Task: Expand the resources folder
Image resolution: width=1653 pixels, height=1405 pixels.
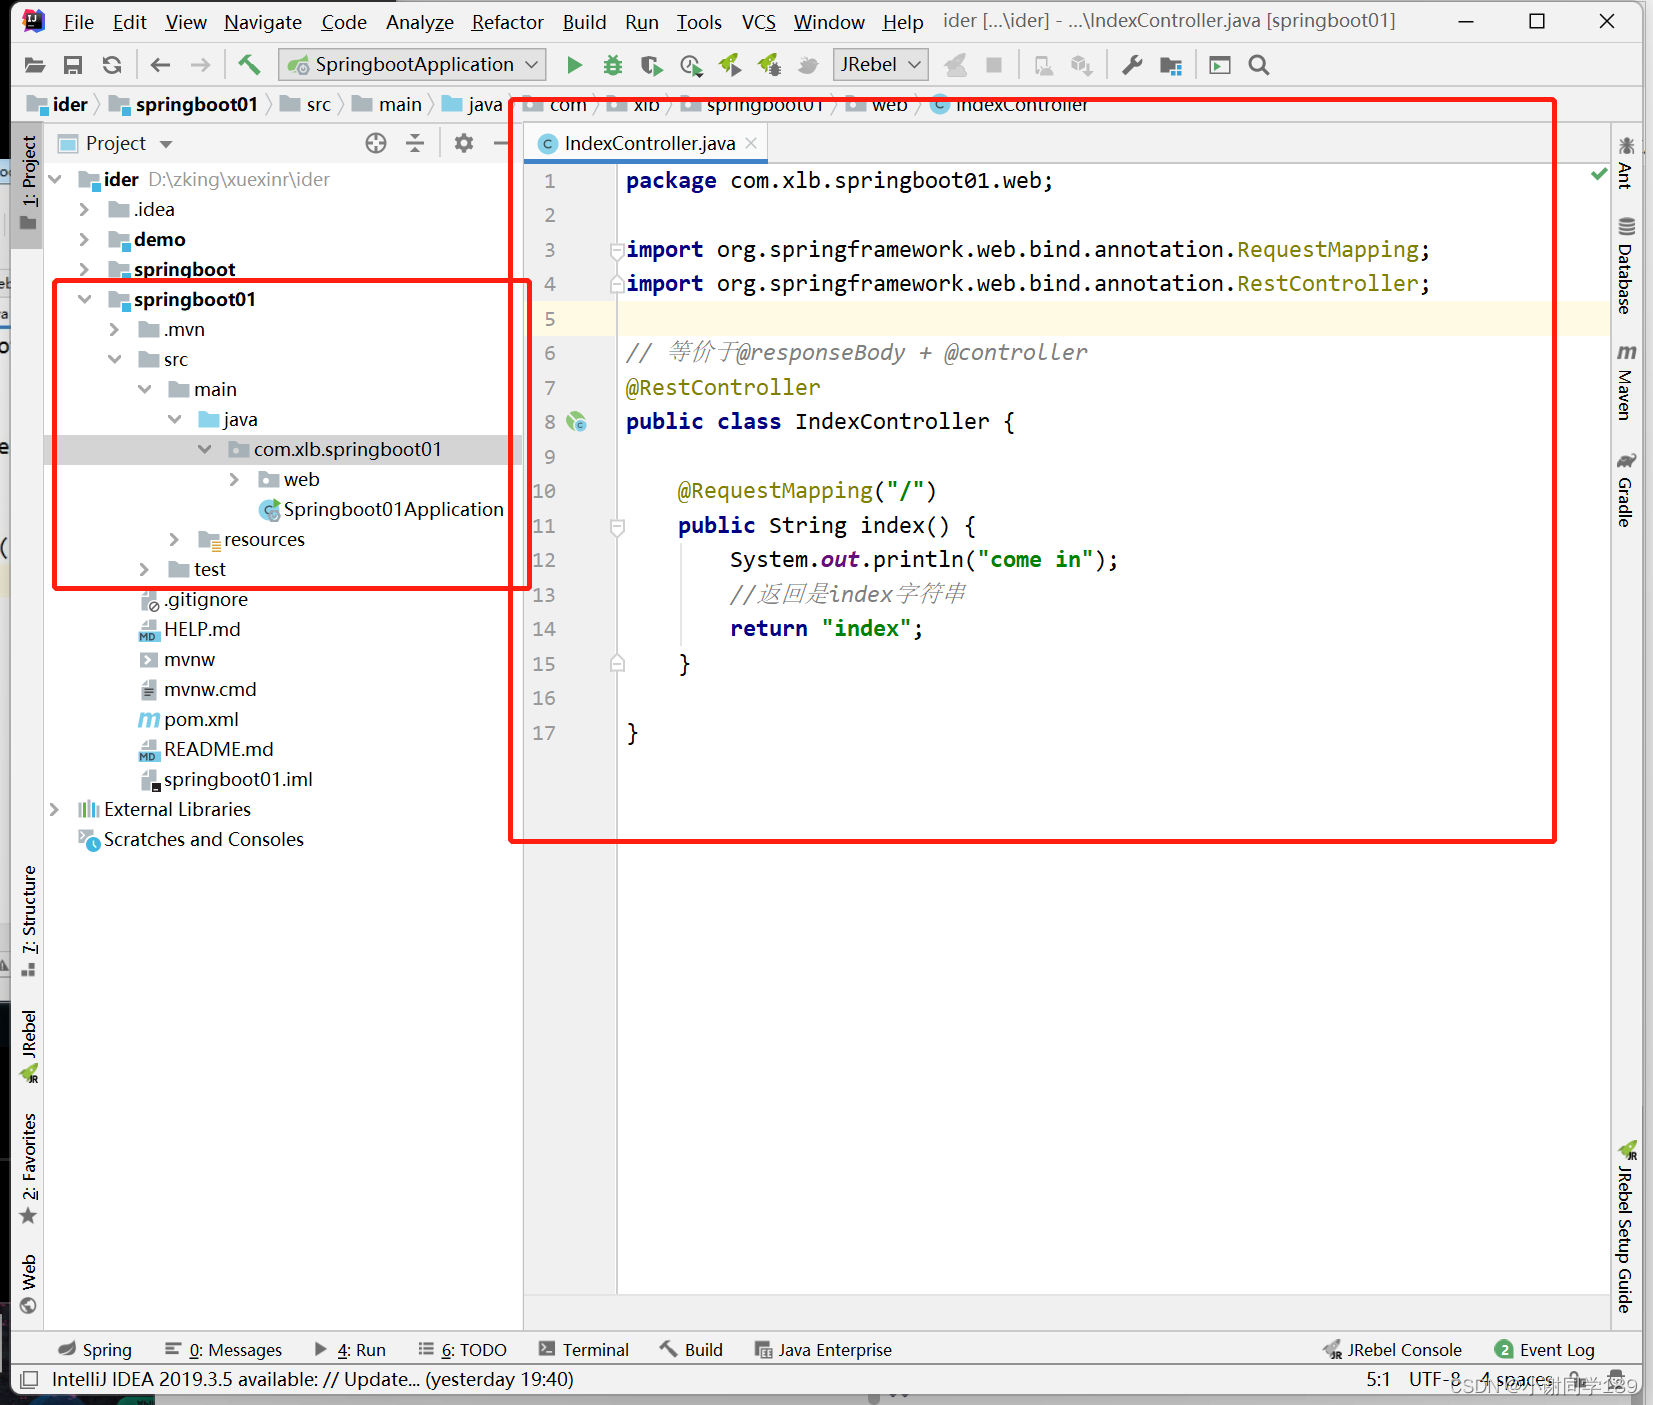Action: click(174, 539)
